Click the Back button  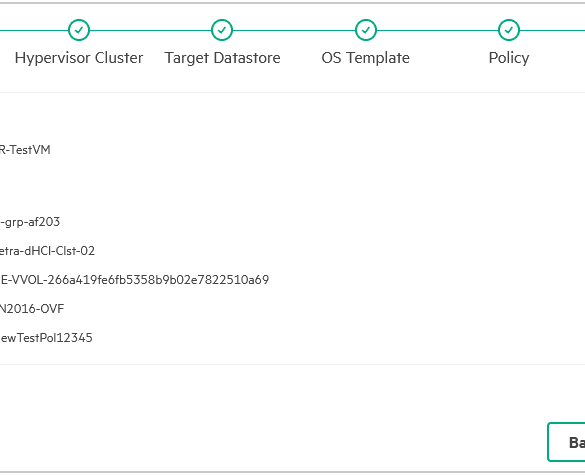tap(566, 442)
